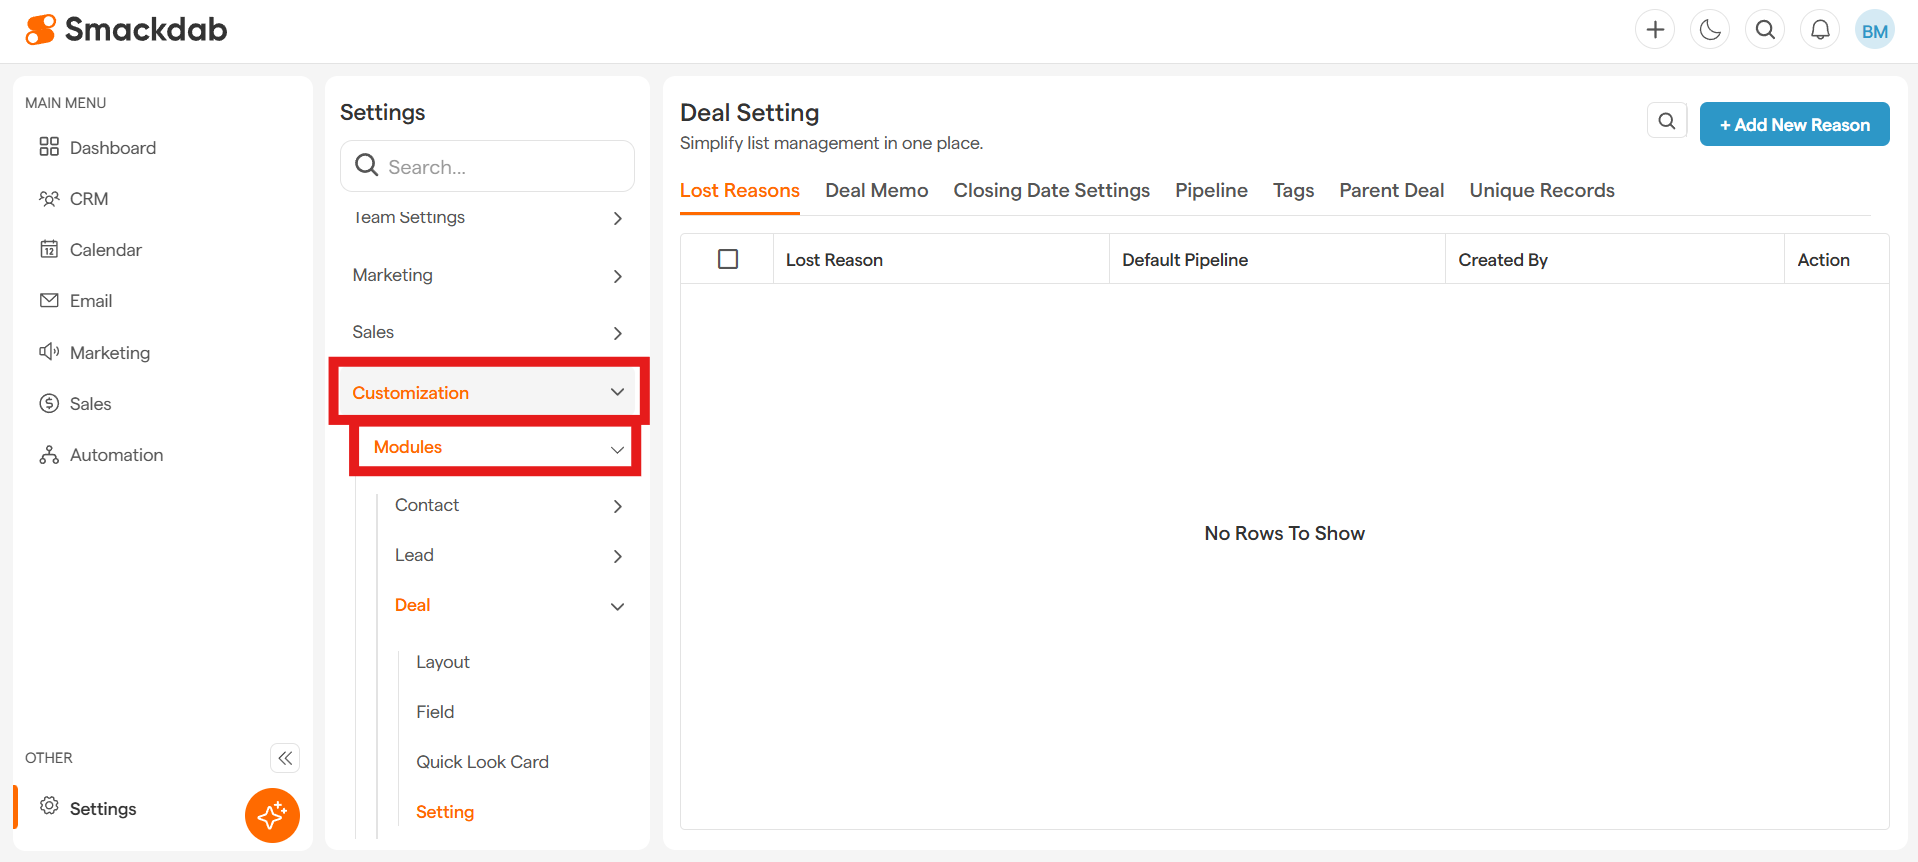Open the BM user profile avatar

tap(1874, 30)
